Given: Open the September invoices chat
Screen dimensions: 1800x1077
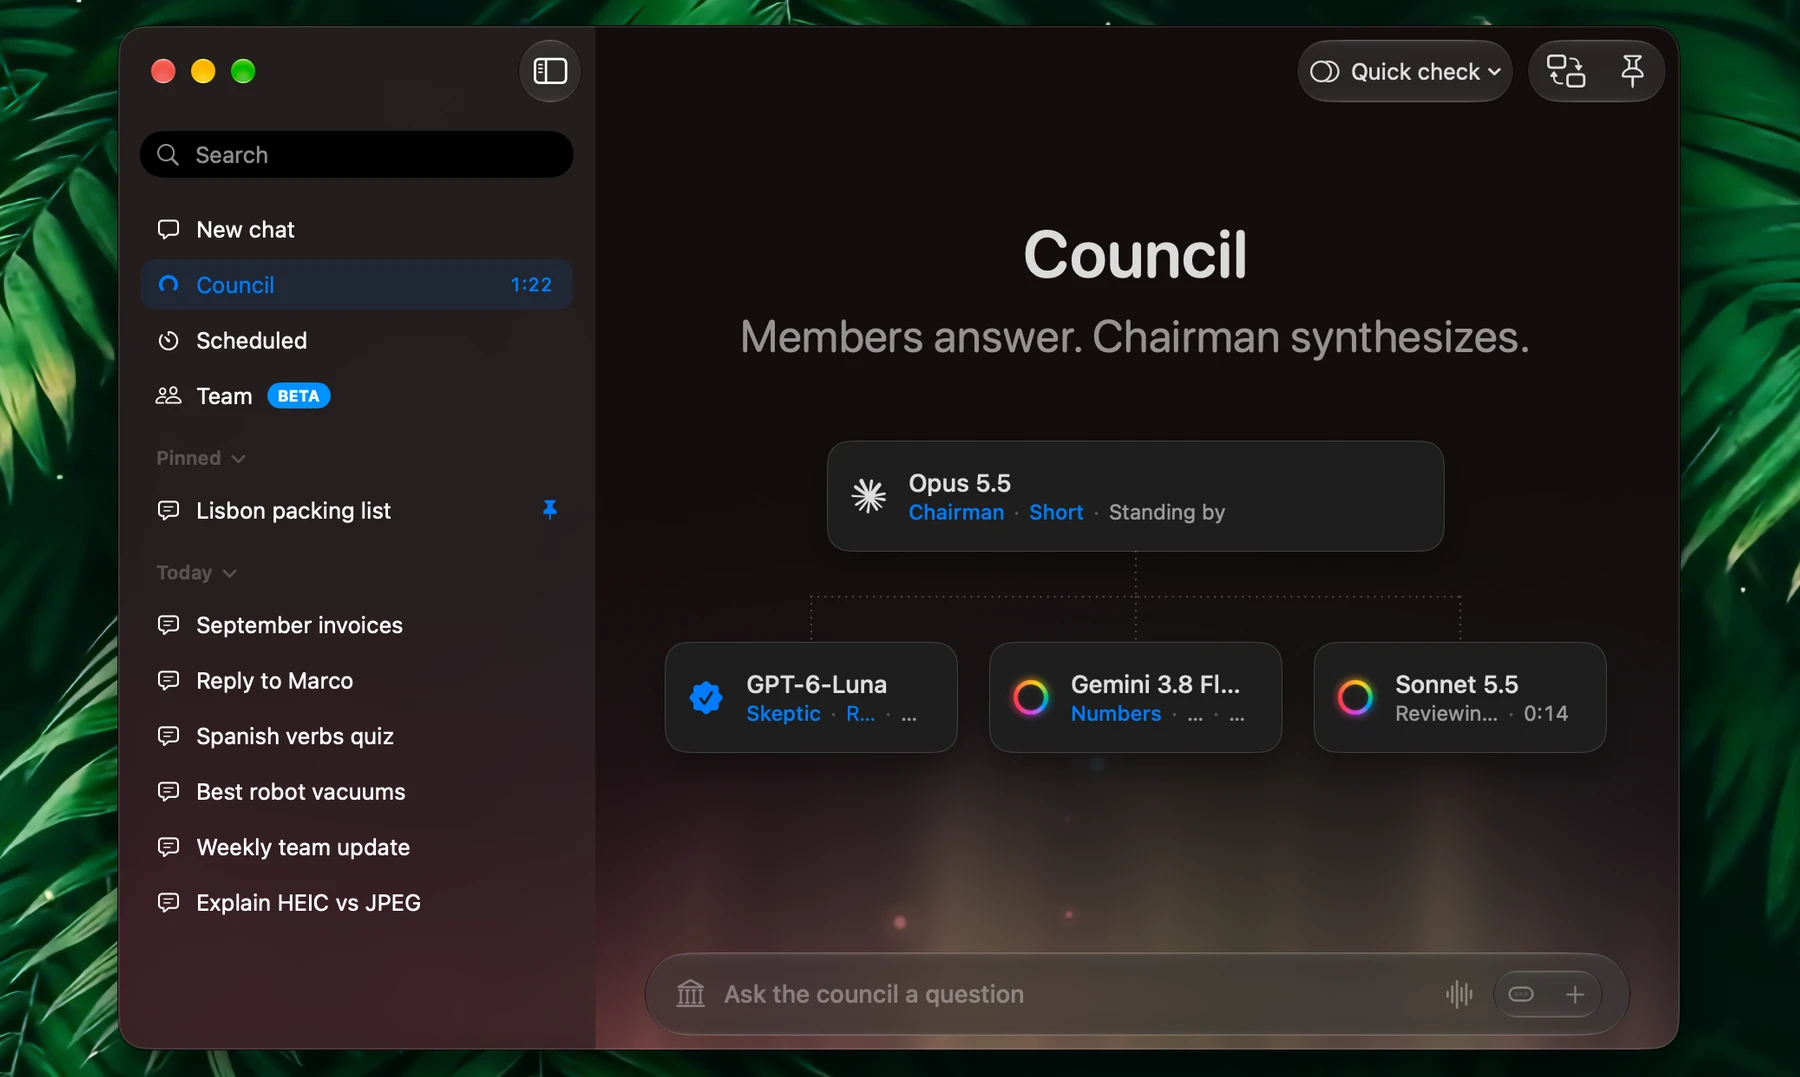Looking at the screenshot, I should click(357, 625).
